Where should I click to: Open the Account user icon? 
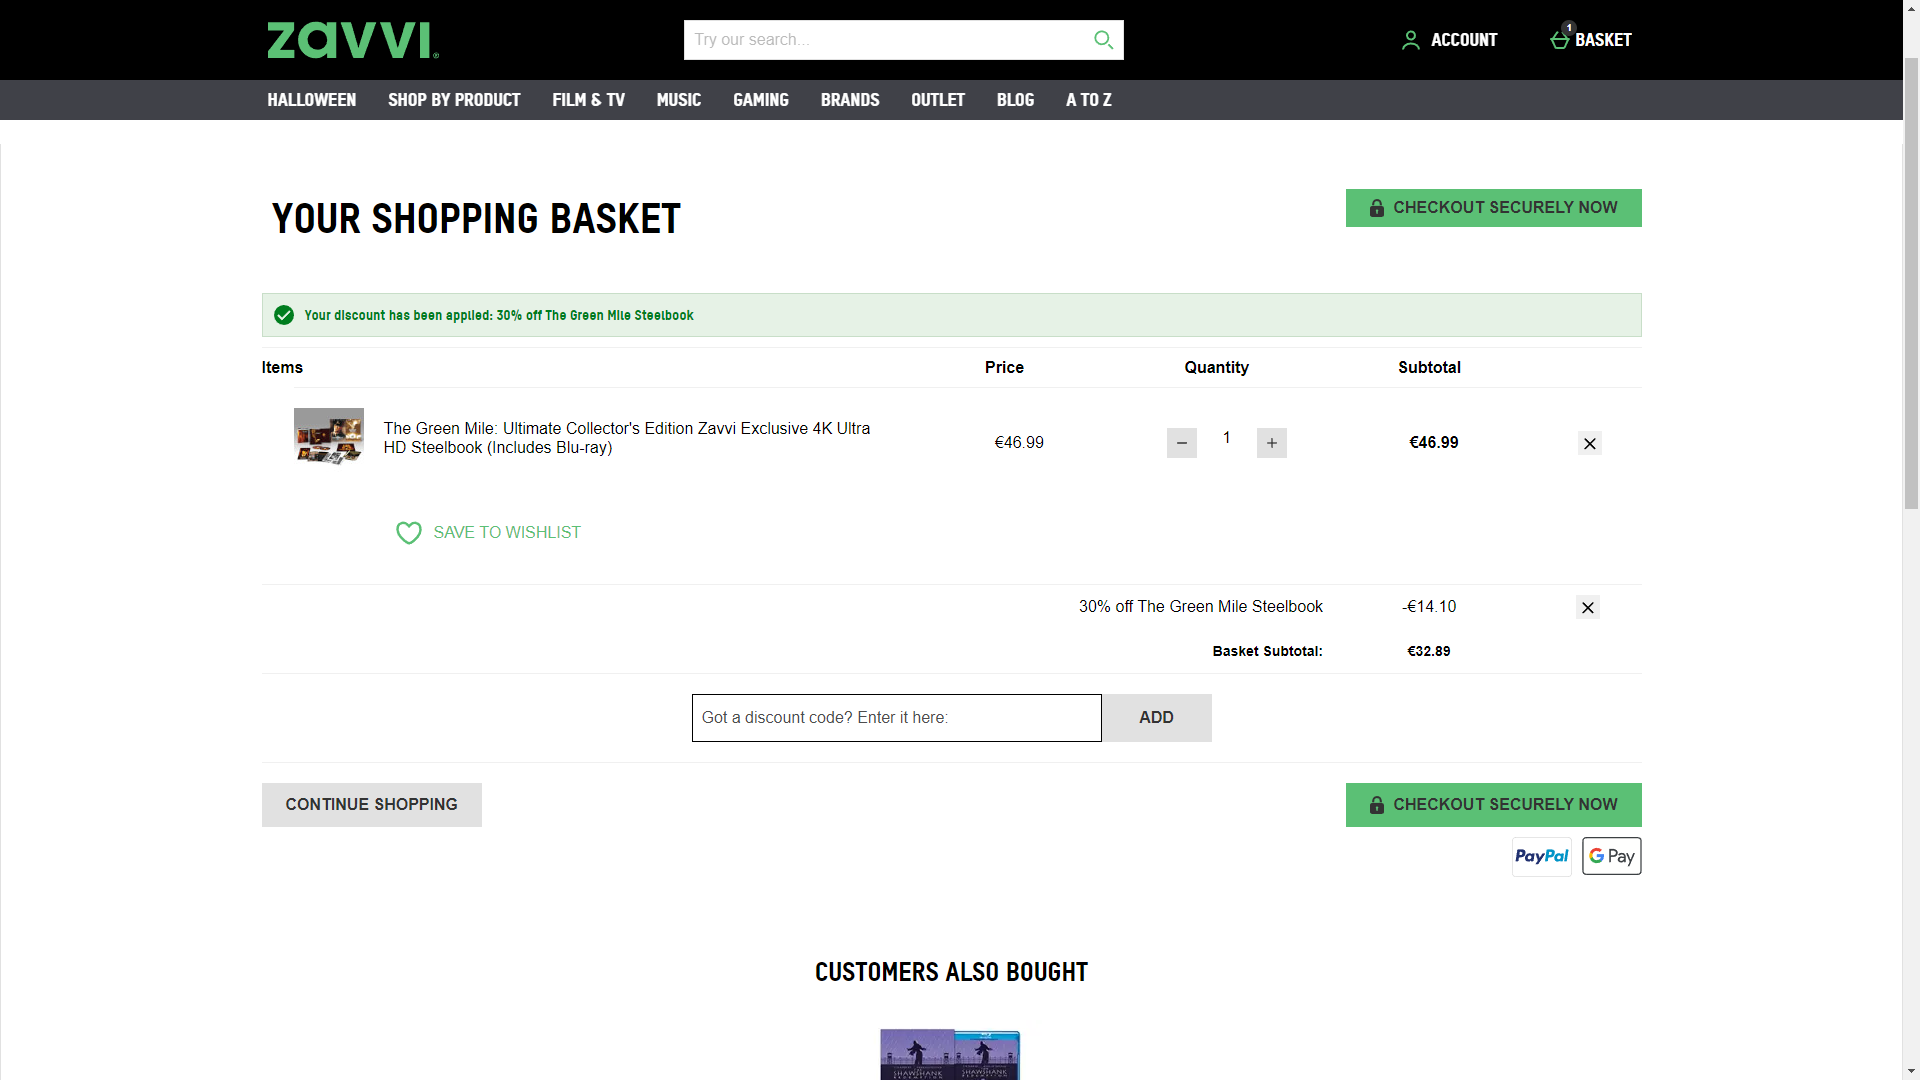pos(1410,40)
